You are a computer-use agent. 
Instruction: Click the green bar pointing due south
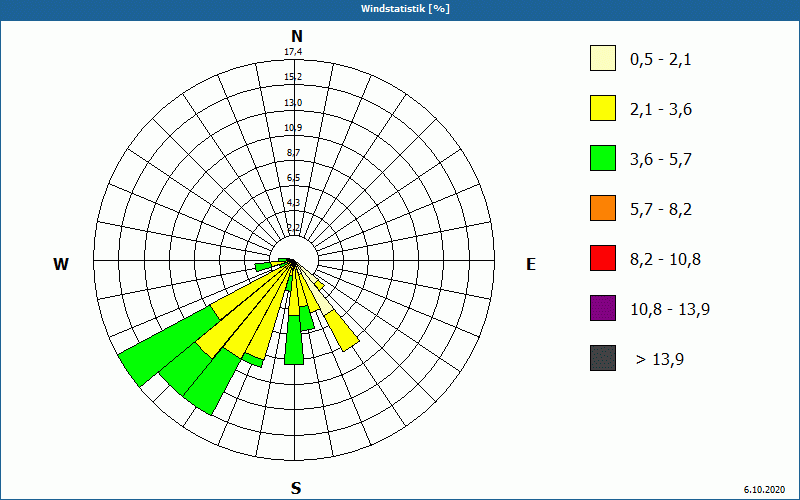click(x=294, y=339)
